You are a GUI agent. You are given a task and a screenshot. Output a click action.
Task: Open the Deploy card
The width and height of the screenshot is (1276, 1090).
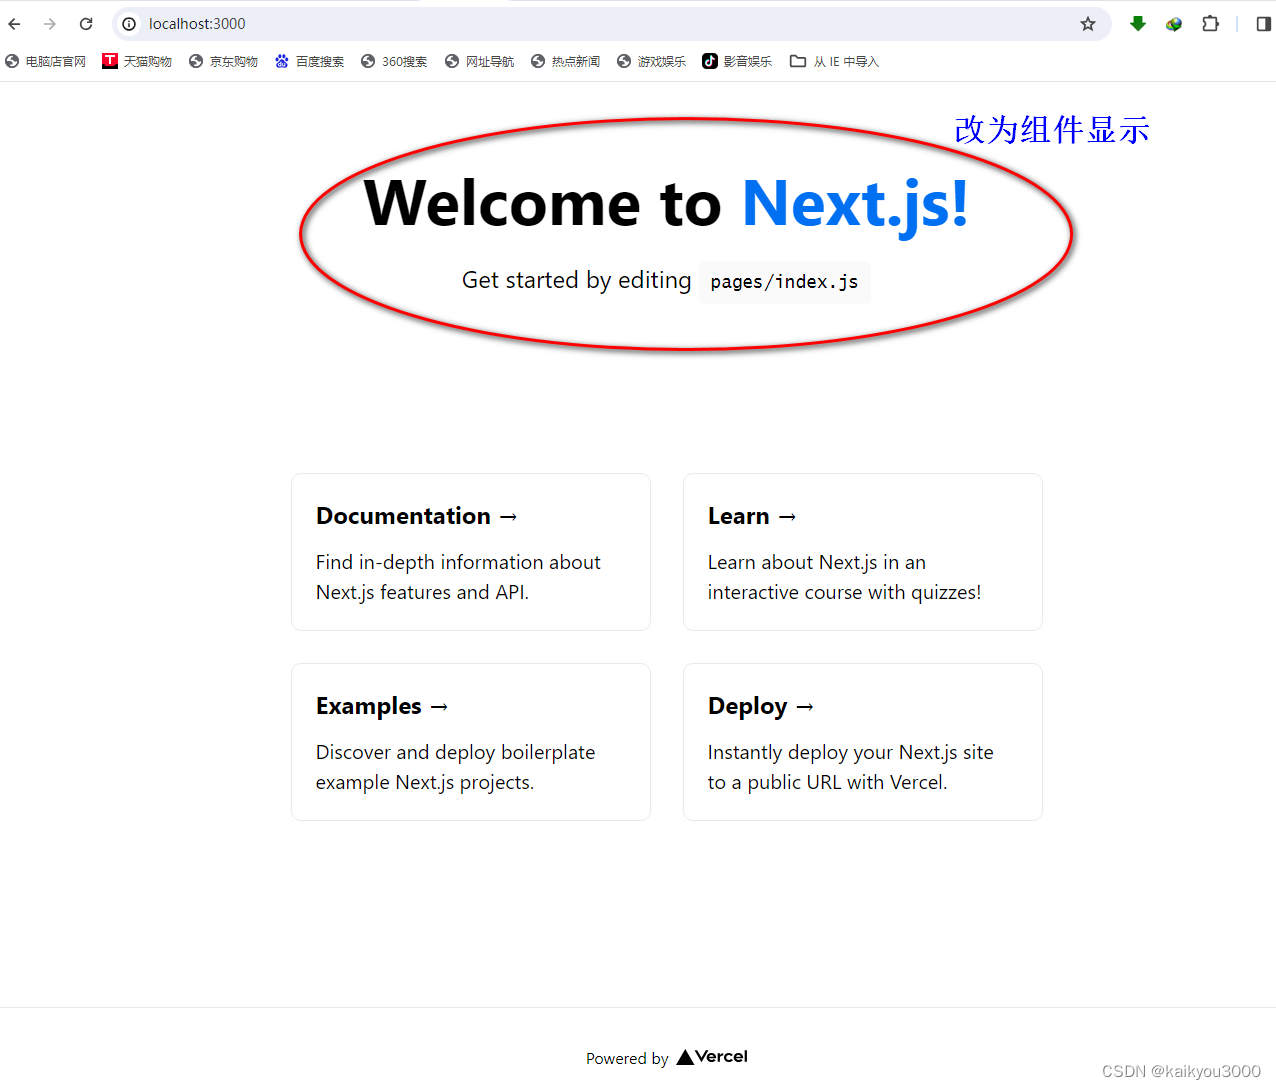point(863,742)
